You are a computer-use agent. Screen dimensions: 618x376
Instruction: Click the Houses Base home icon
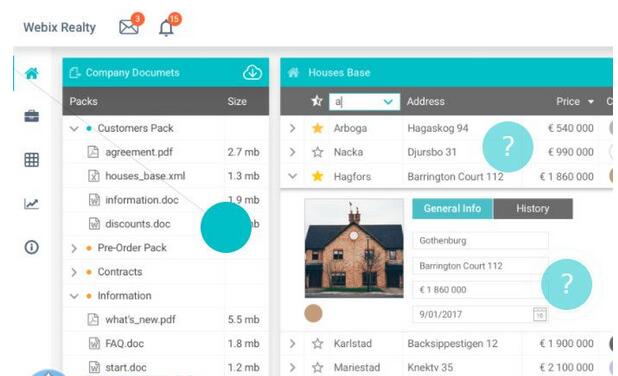(x=293, y=73)
